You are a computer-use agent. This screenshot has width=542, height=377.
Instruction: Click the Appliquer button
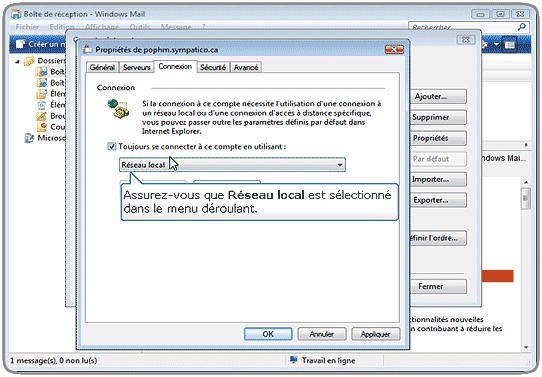click(x=375, y=334)
